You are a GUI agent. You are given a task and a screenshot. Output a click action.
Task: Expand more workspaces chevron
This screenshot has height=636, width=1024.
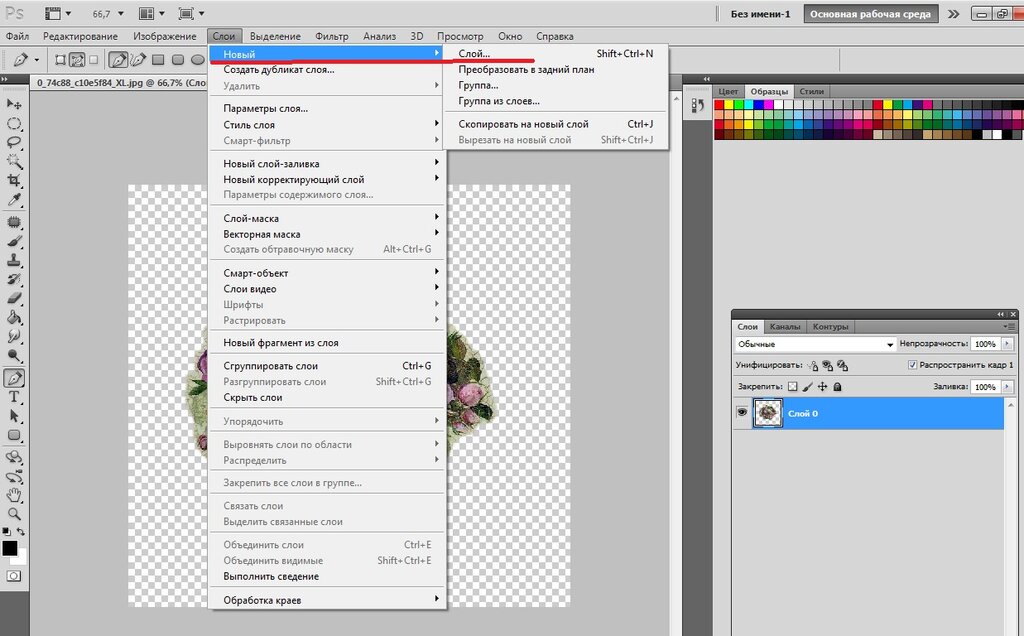954,14
